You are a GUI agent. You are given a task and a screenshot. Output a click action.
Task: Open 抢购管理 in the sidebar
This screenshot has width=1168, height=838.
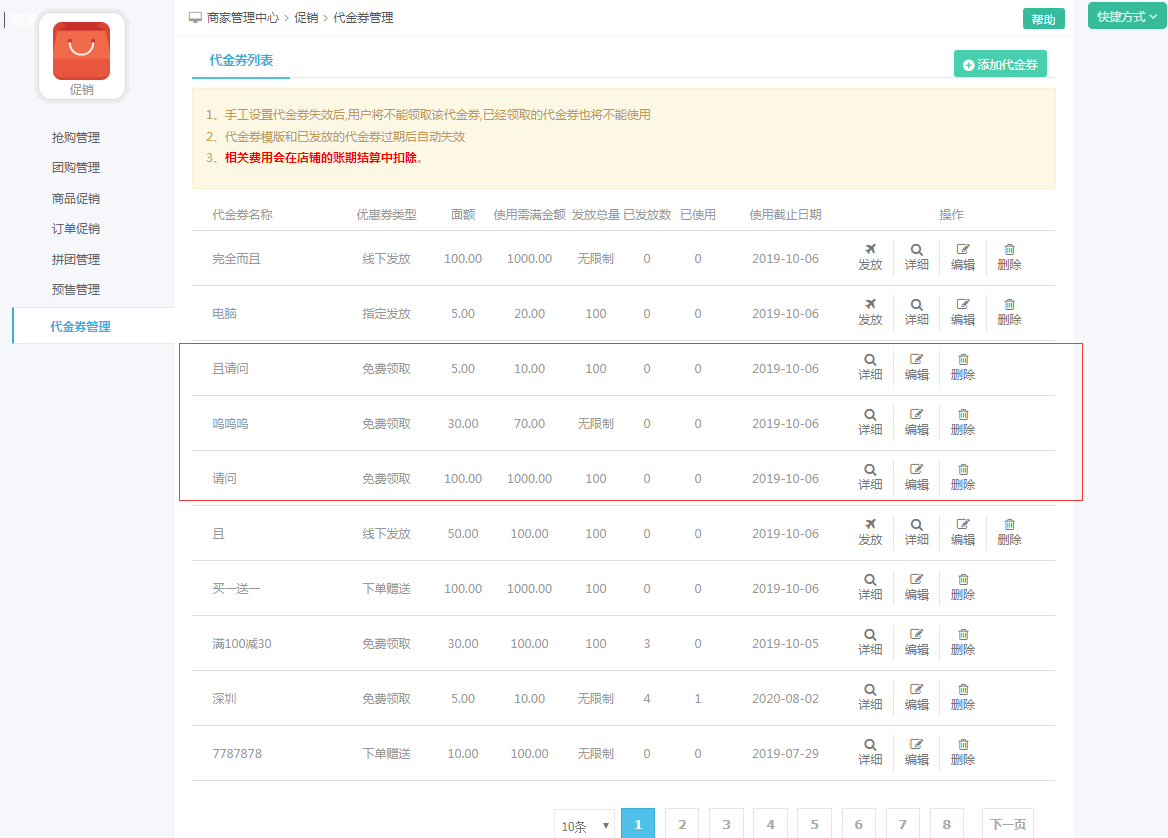(76, 138)
